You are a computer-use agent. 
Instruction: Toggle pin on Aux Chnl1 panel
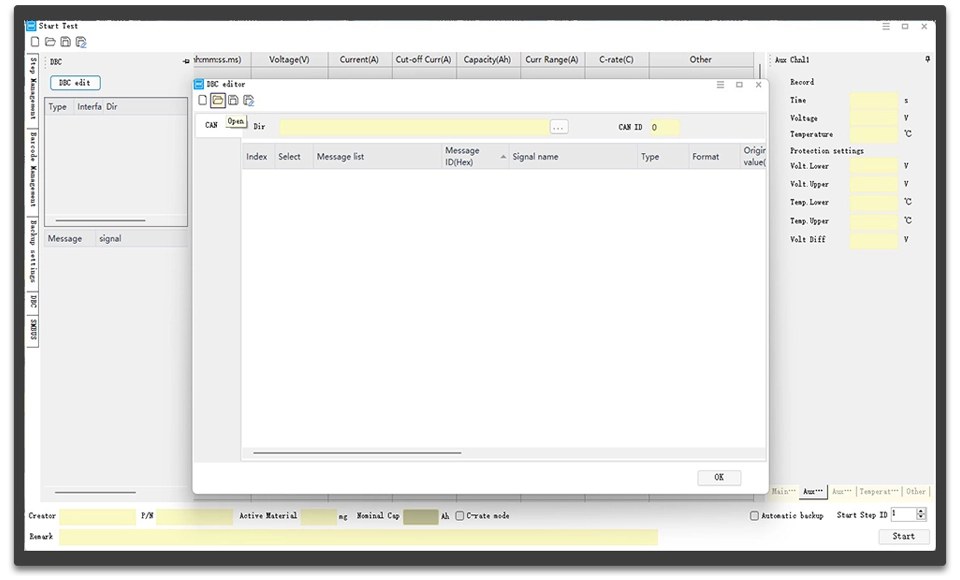click(x=928, y=59)
